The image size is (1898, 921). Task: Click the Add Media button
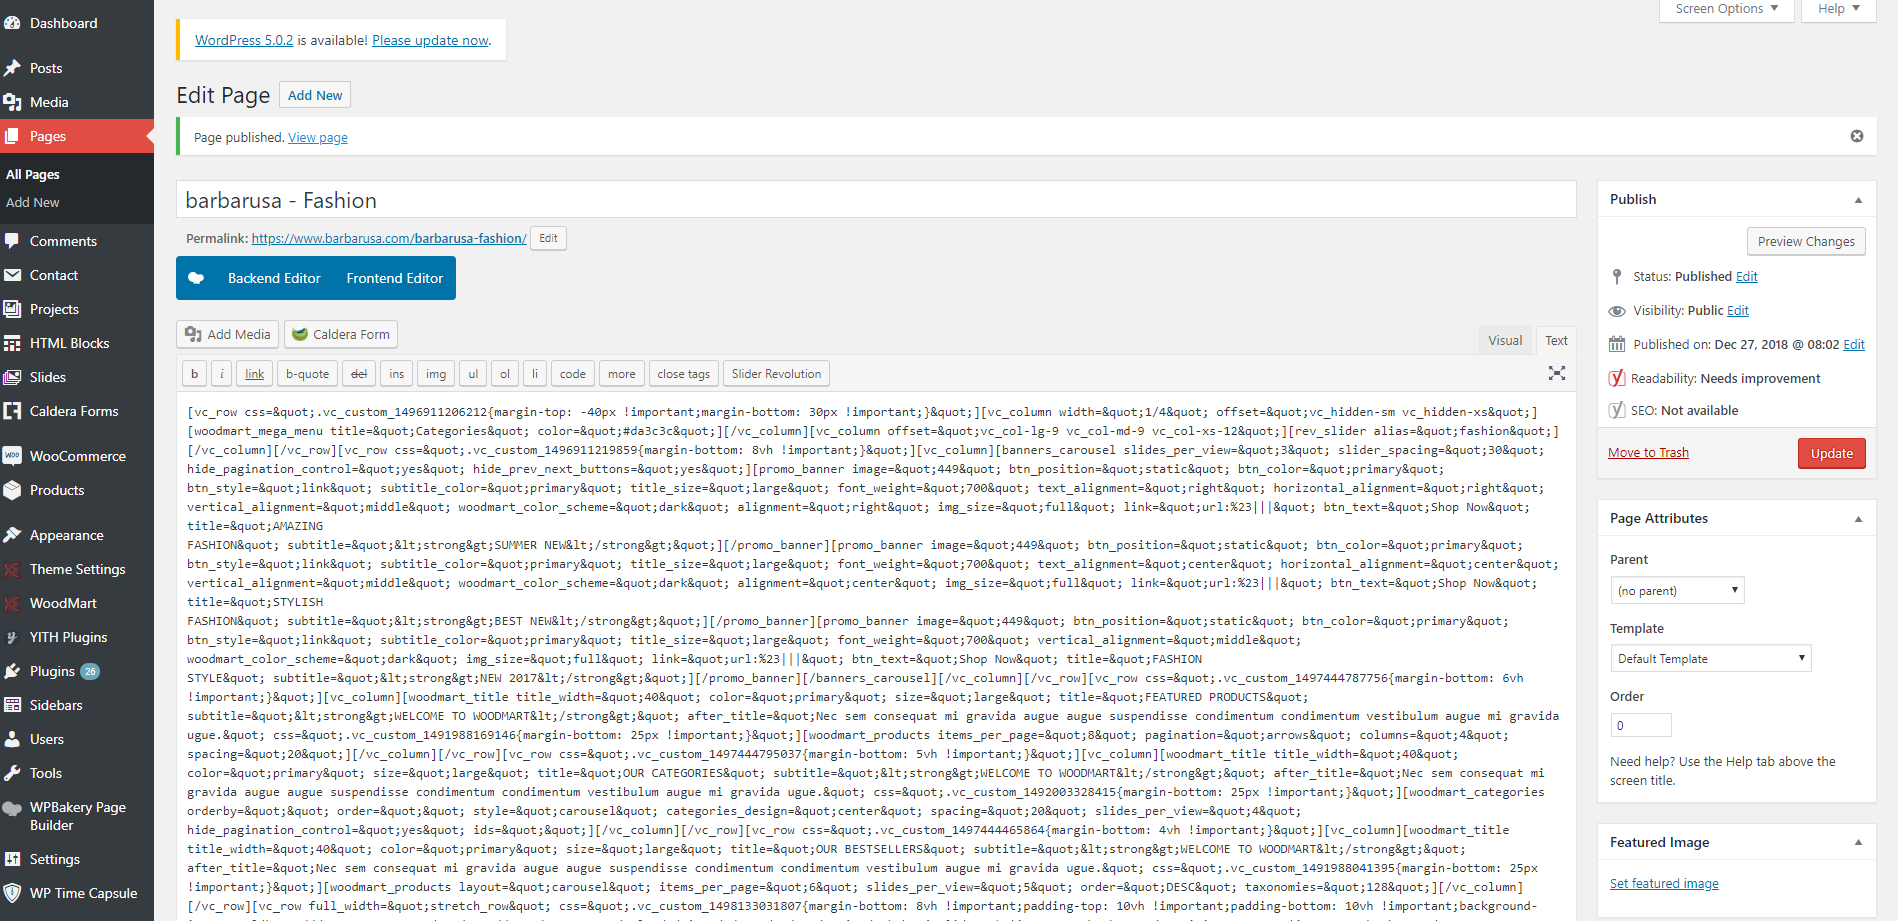click(x=228, y=334)
